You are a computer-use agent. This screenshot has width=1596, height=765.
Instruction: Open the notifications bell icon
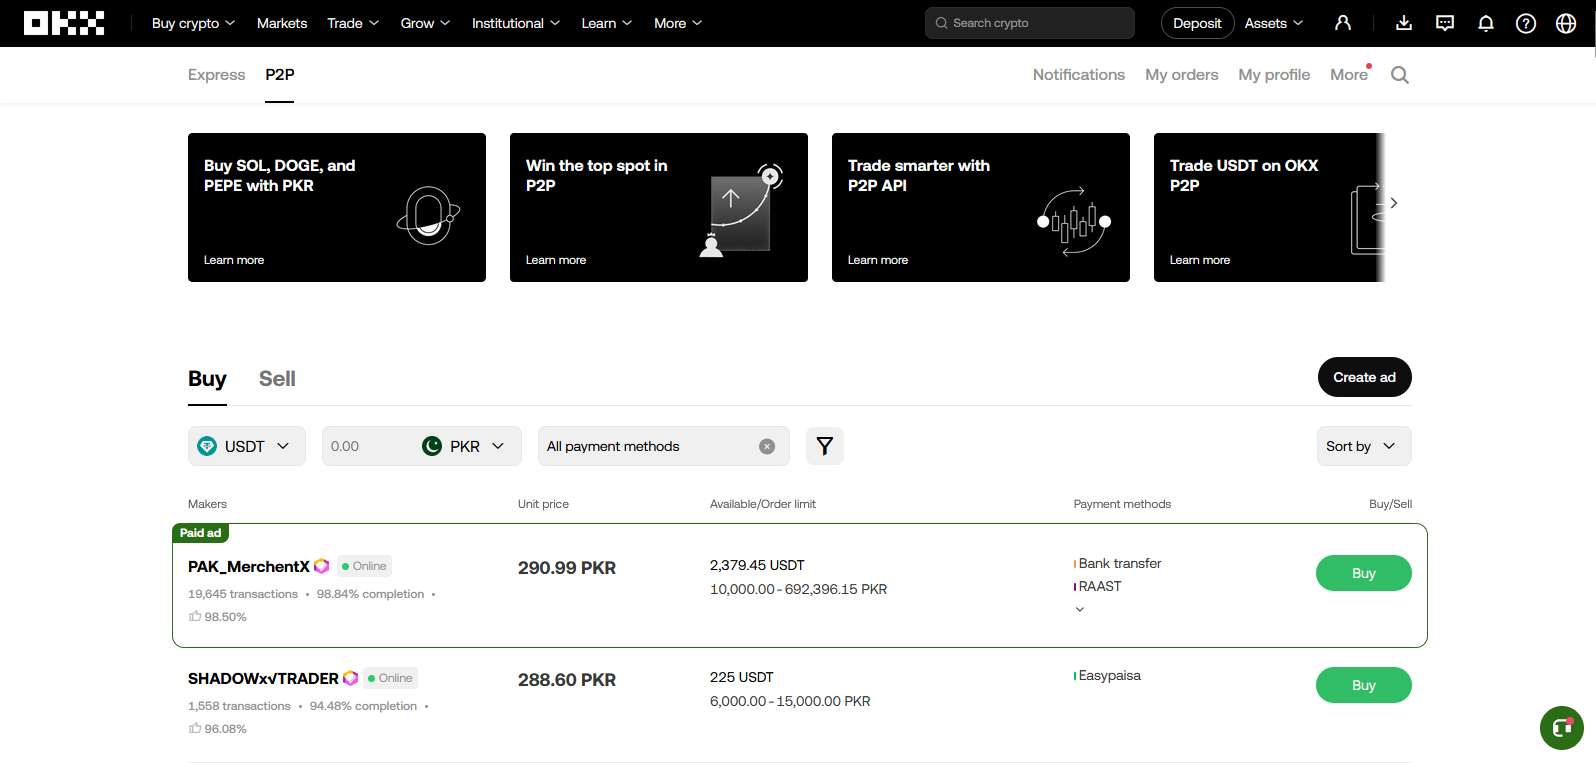click(x=1486, y=23)
